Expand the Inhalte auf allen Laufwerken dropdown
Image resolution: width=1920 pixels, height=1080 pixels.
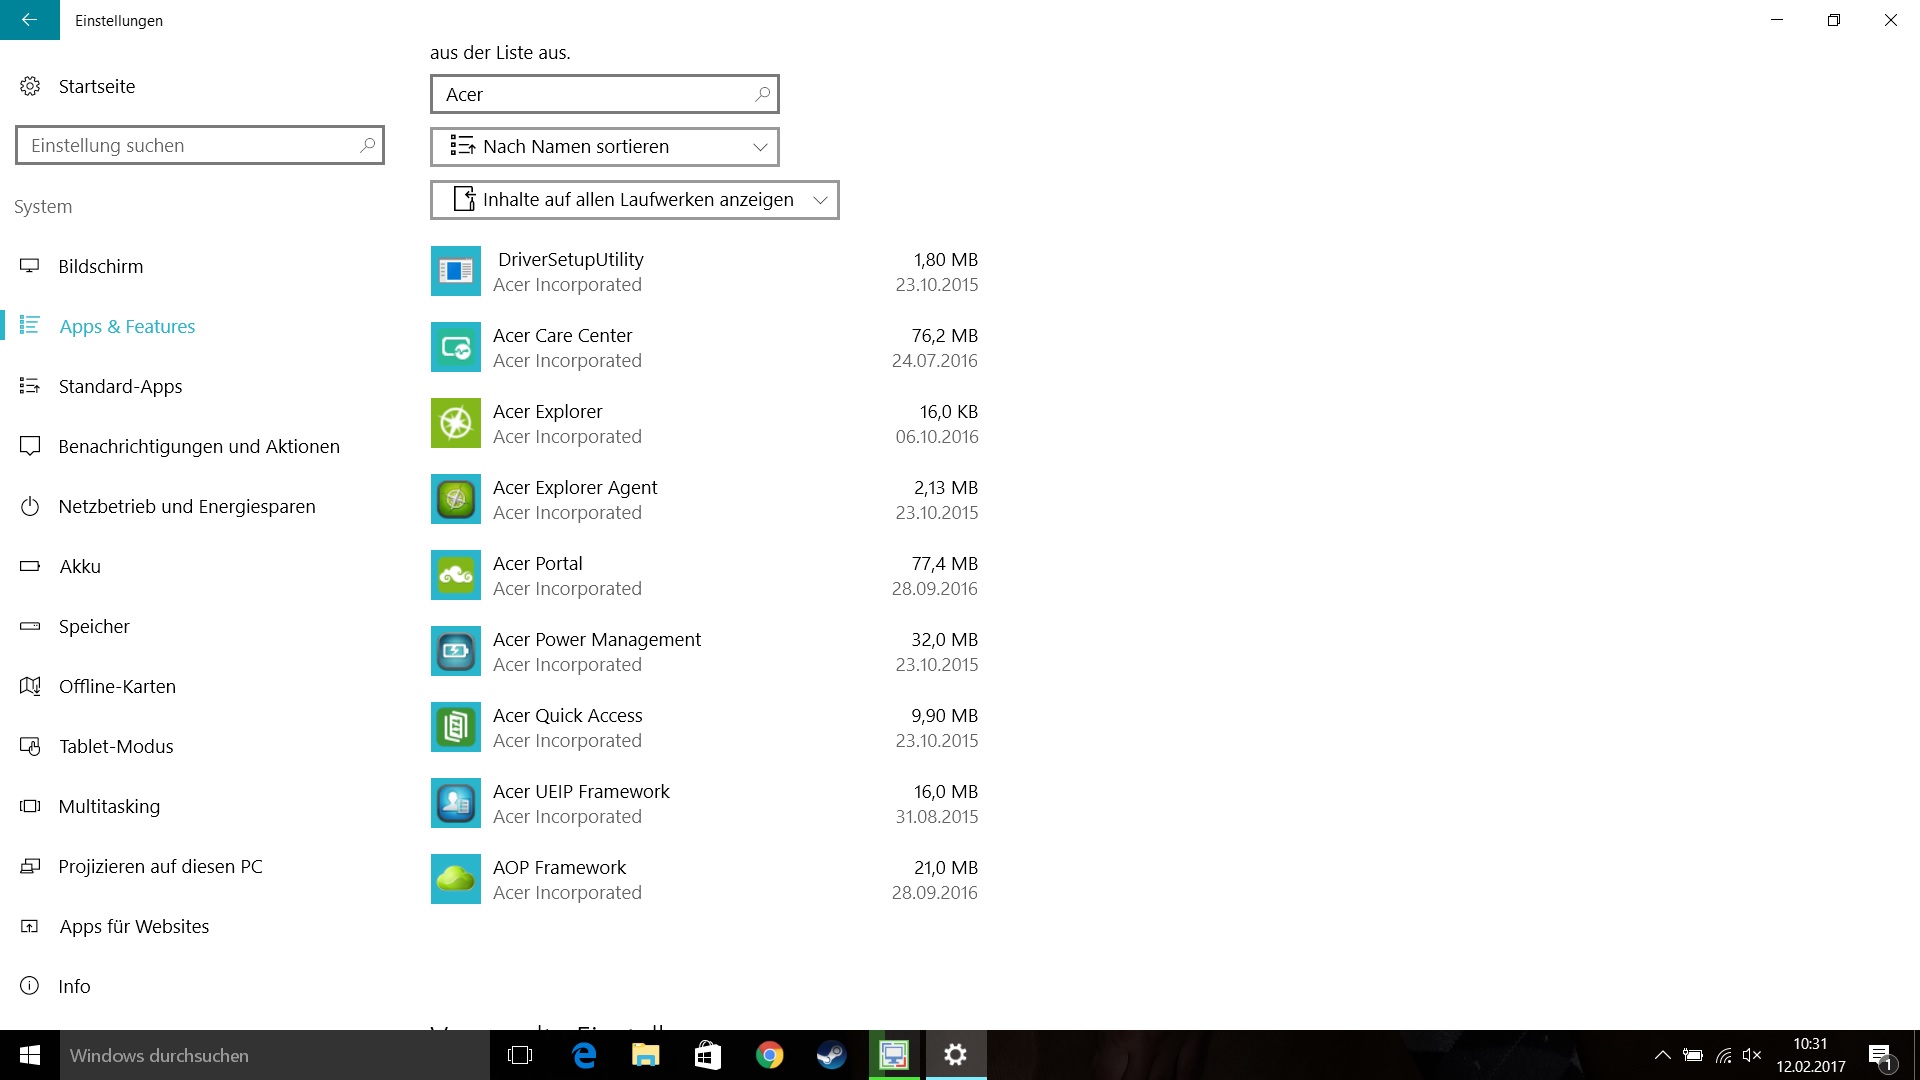634,200
